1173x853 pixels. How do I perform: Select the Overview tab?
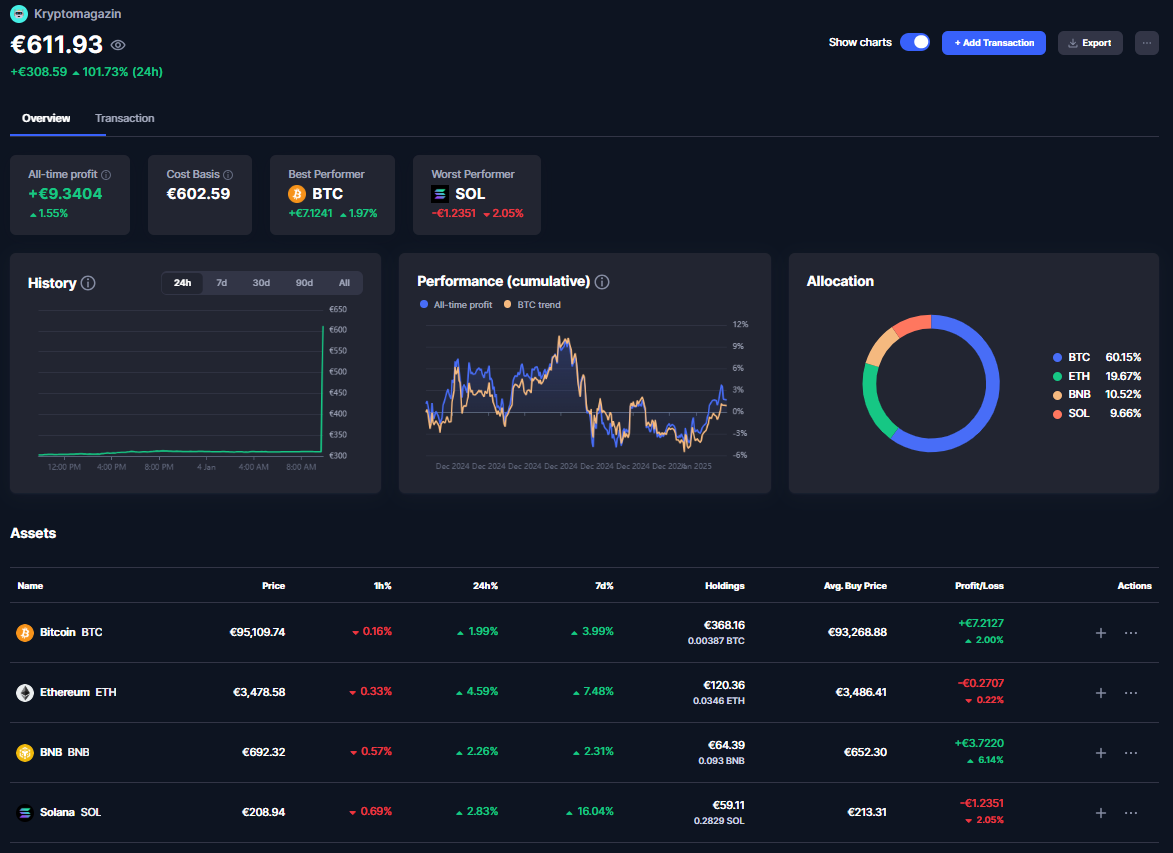tap(46, 118)
